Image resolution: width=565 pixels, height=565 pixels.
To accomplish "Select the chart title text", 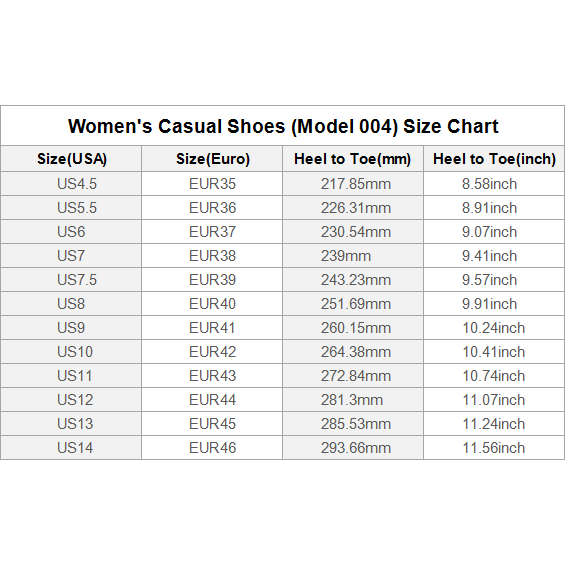I will point(283,126).
